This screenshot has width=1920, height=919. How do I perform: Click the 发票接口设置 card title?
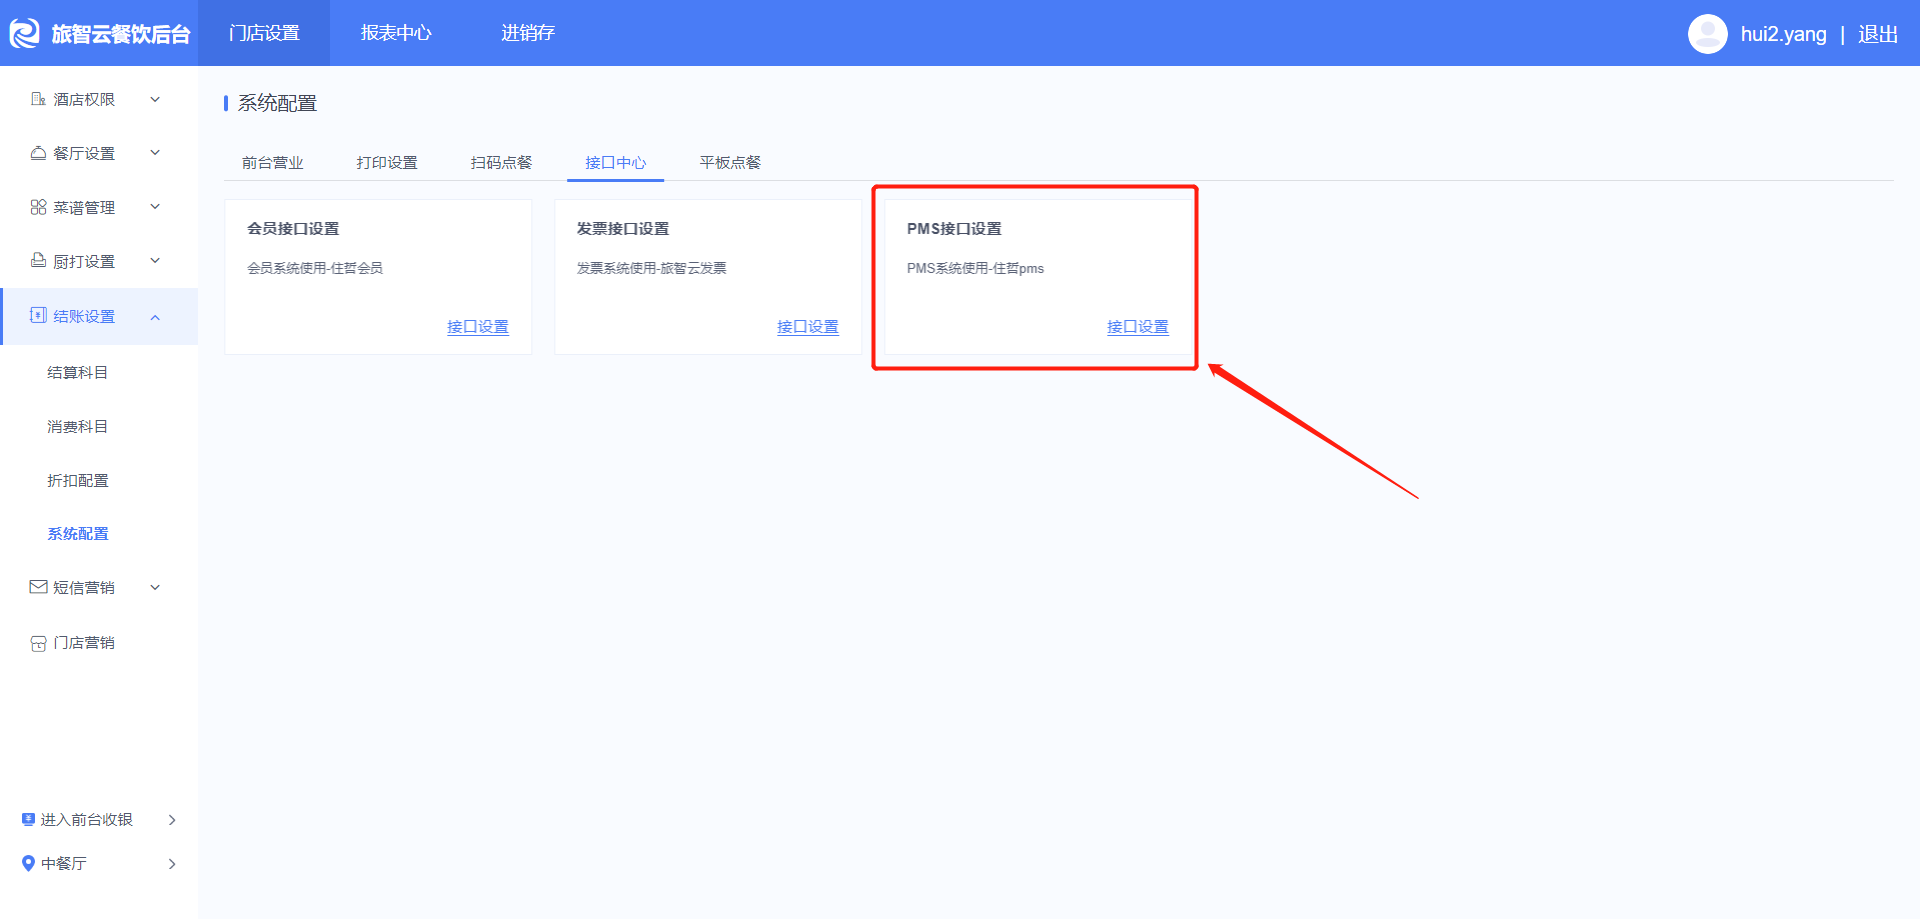623,228
